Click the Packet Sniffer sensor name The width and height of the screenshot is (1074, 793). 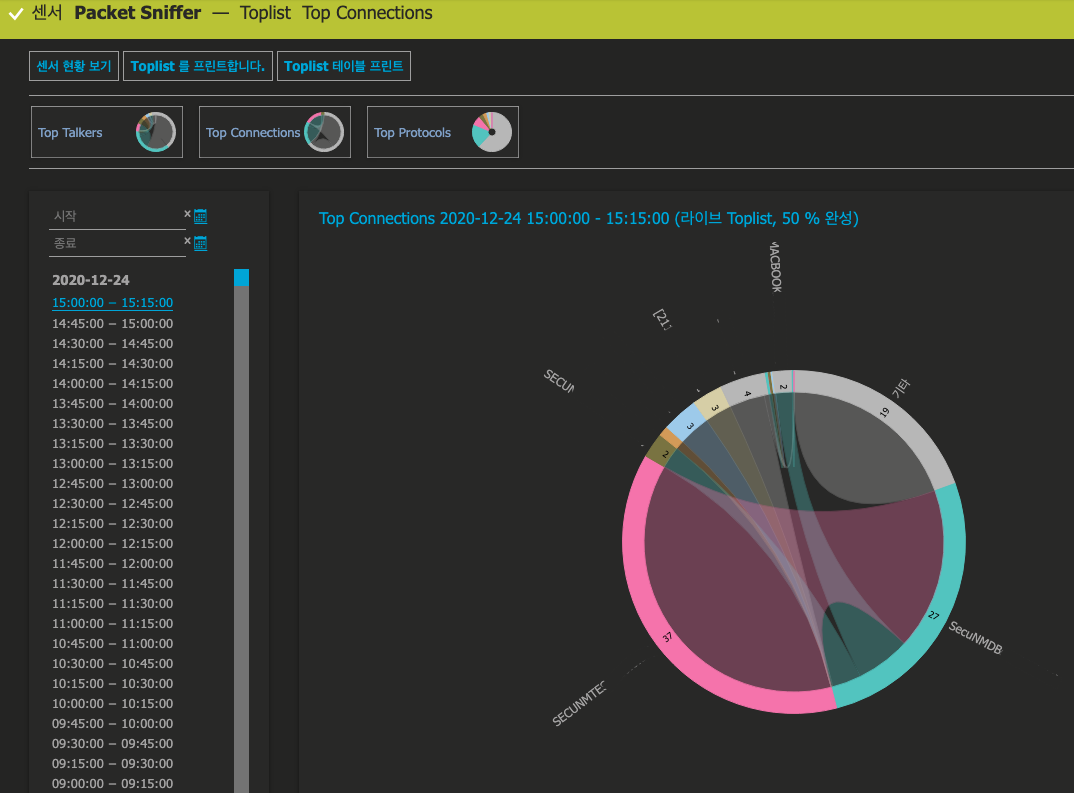click(x=138, y=13)
